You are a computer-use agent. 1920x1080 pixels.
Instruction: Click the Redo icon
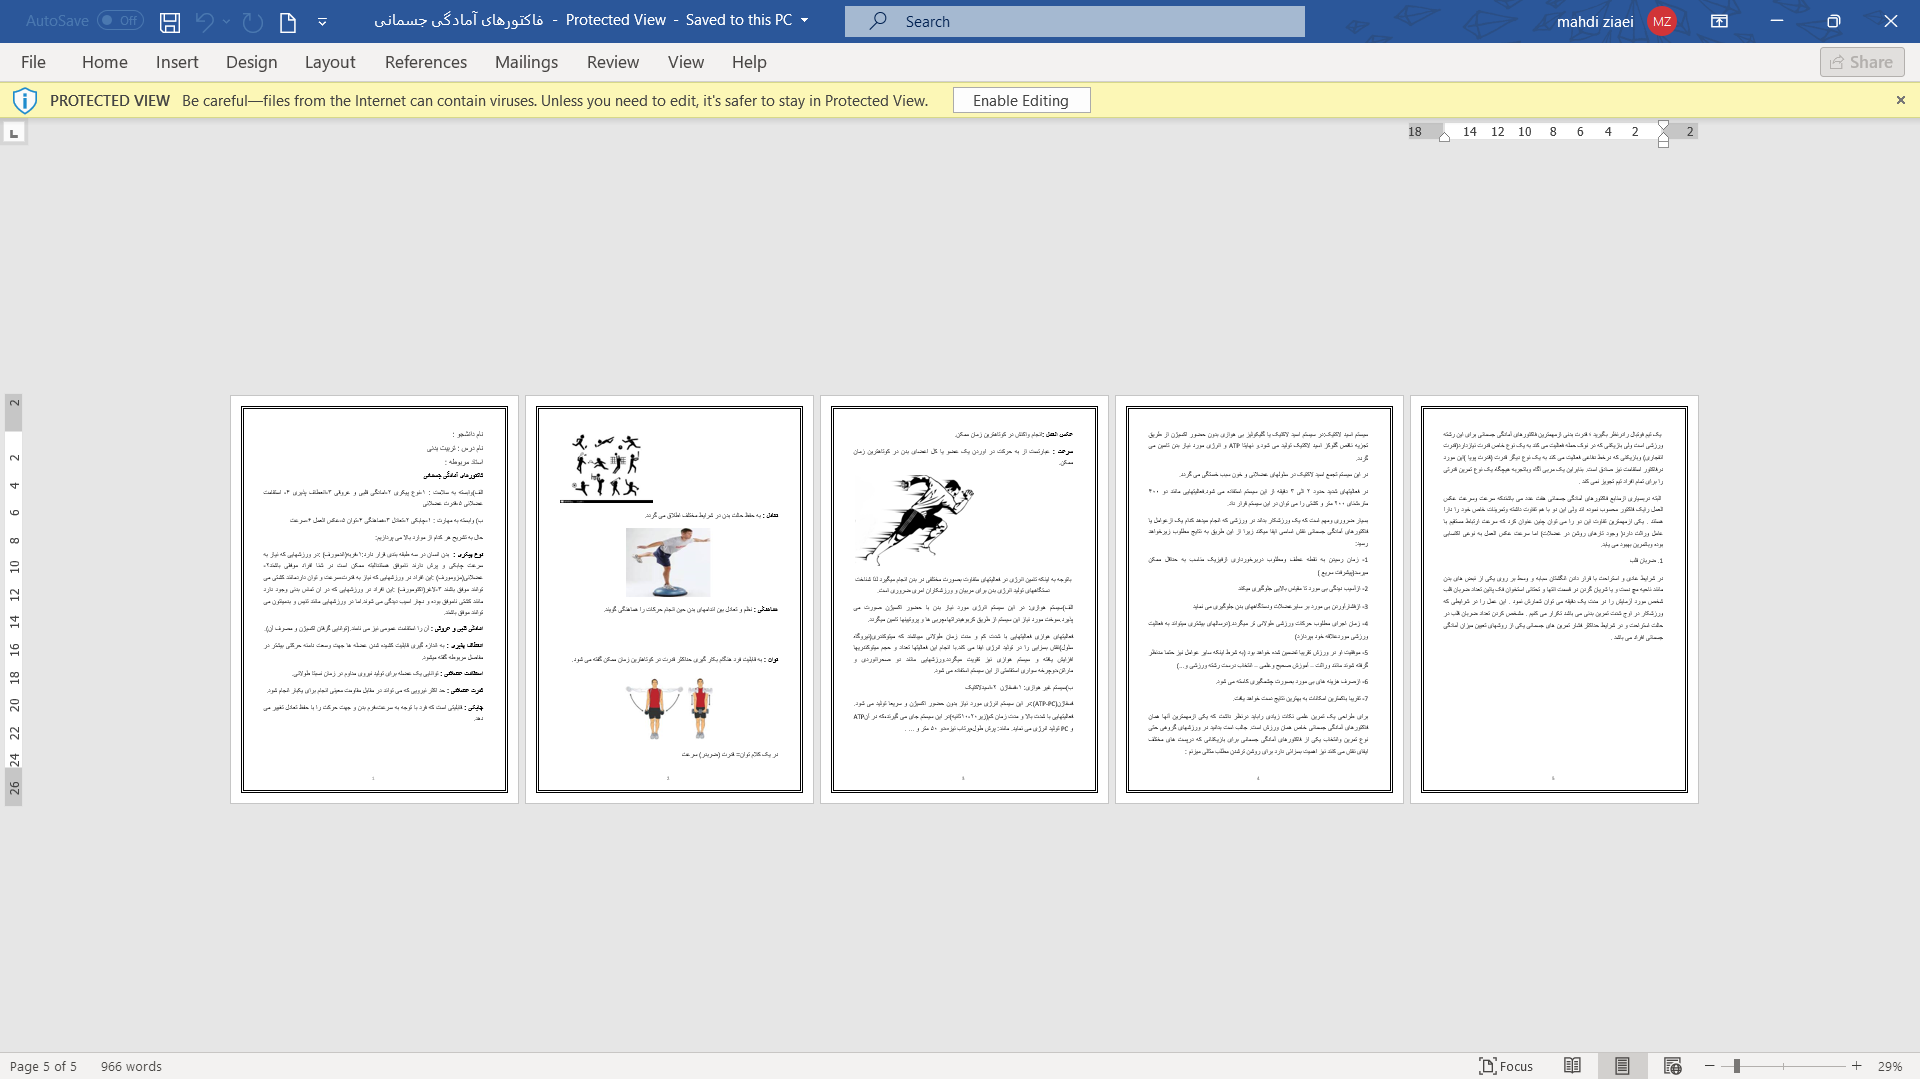pyautogui.click(x=252, y=20)
